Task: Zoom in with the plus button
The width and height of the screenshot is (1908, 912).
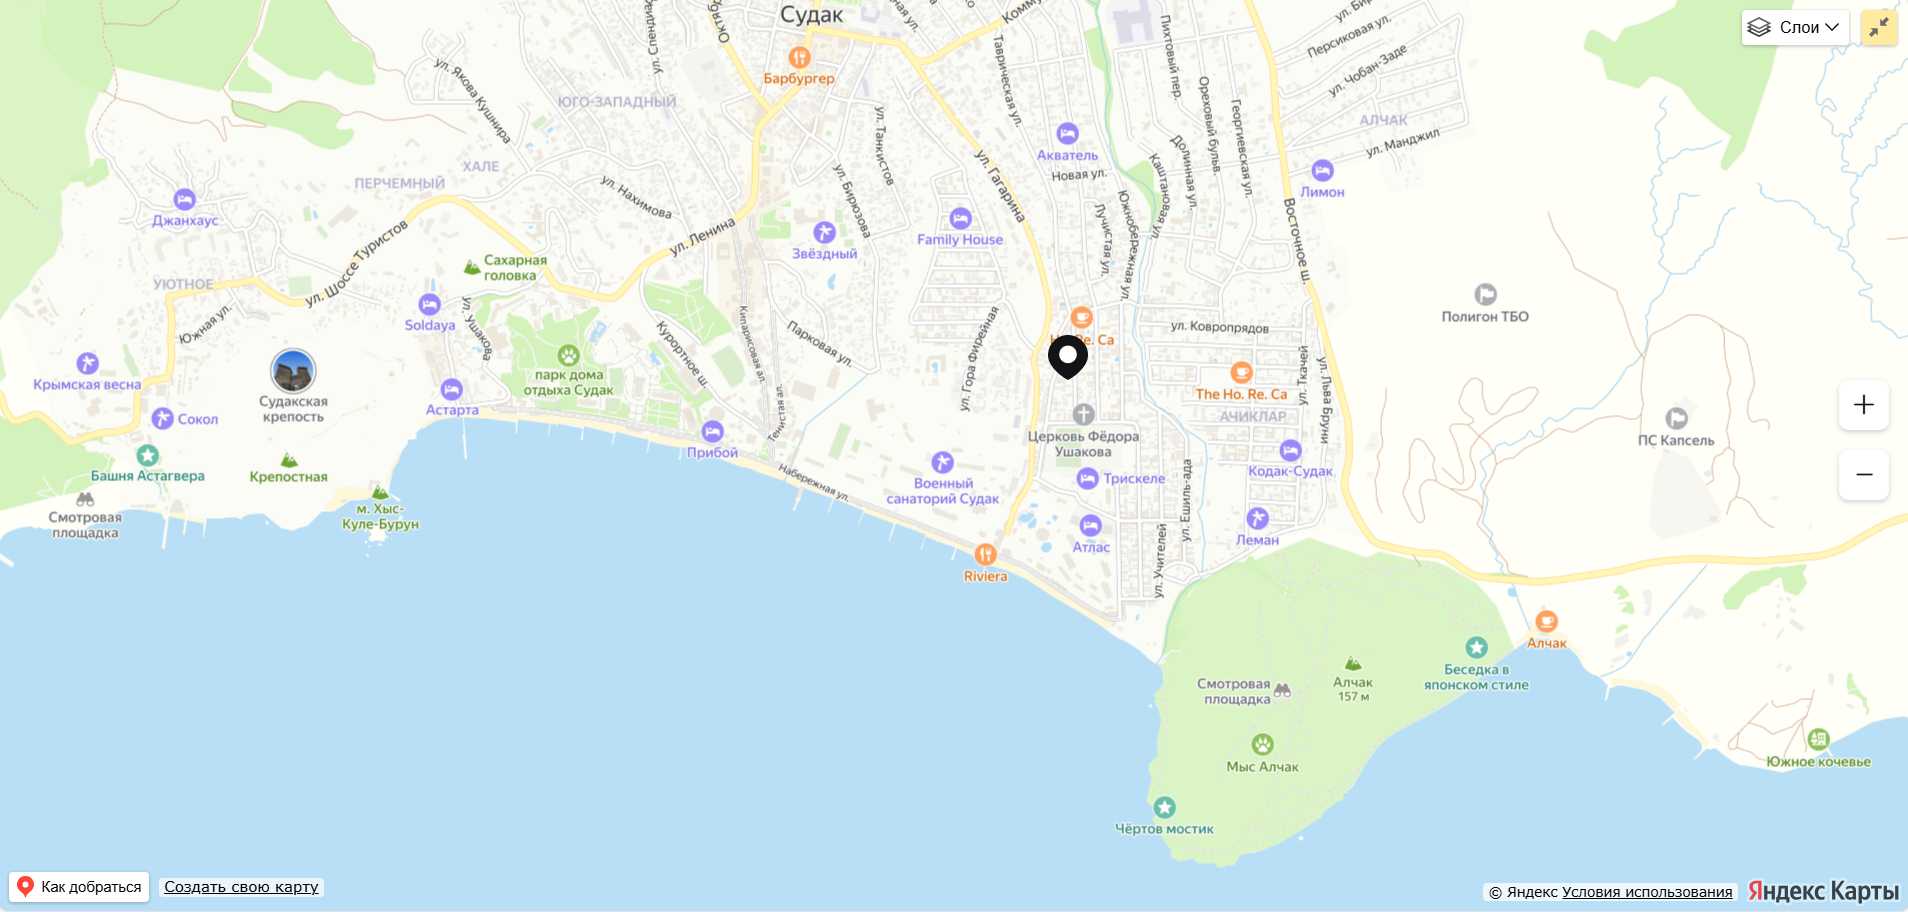Action: tap(1864, 405)
